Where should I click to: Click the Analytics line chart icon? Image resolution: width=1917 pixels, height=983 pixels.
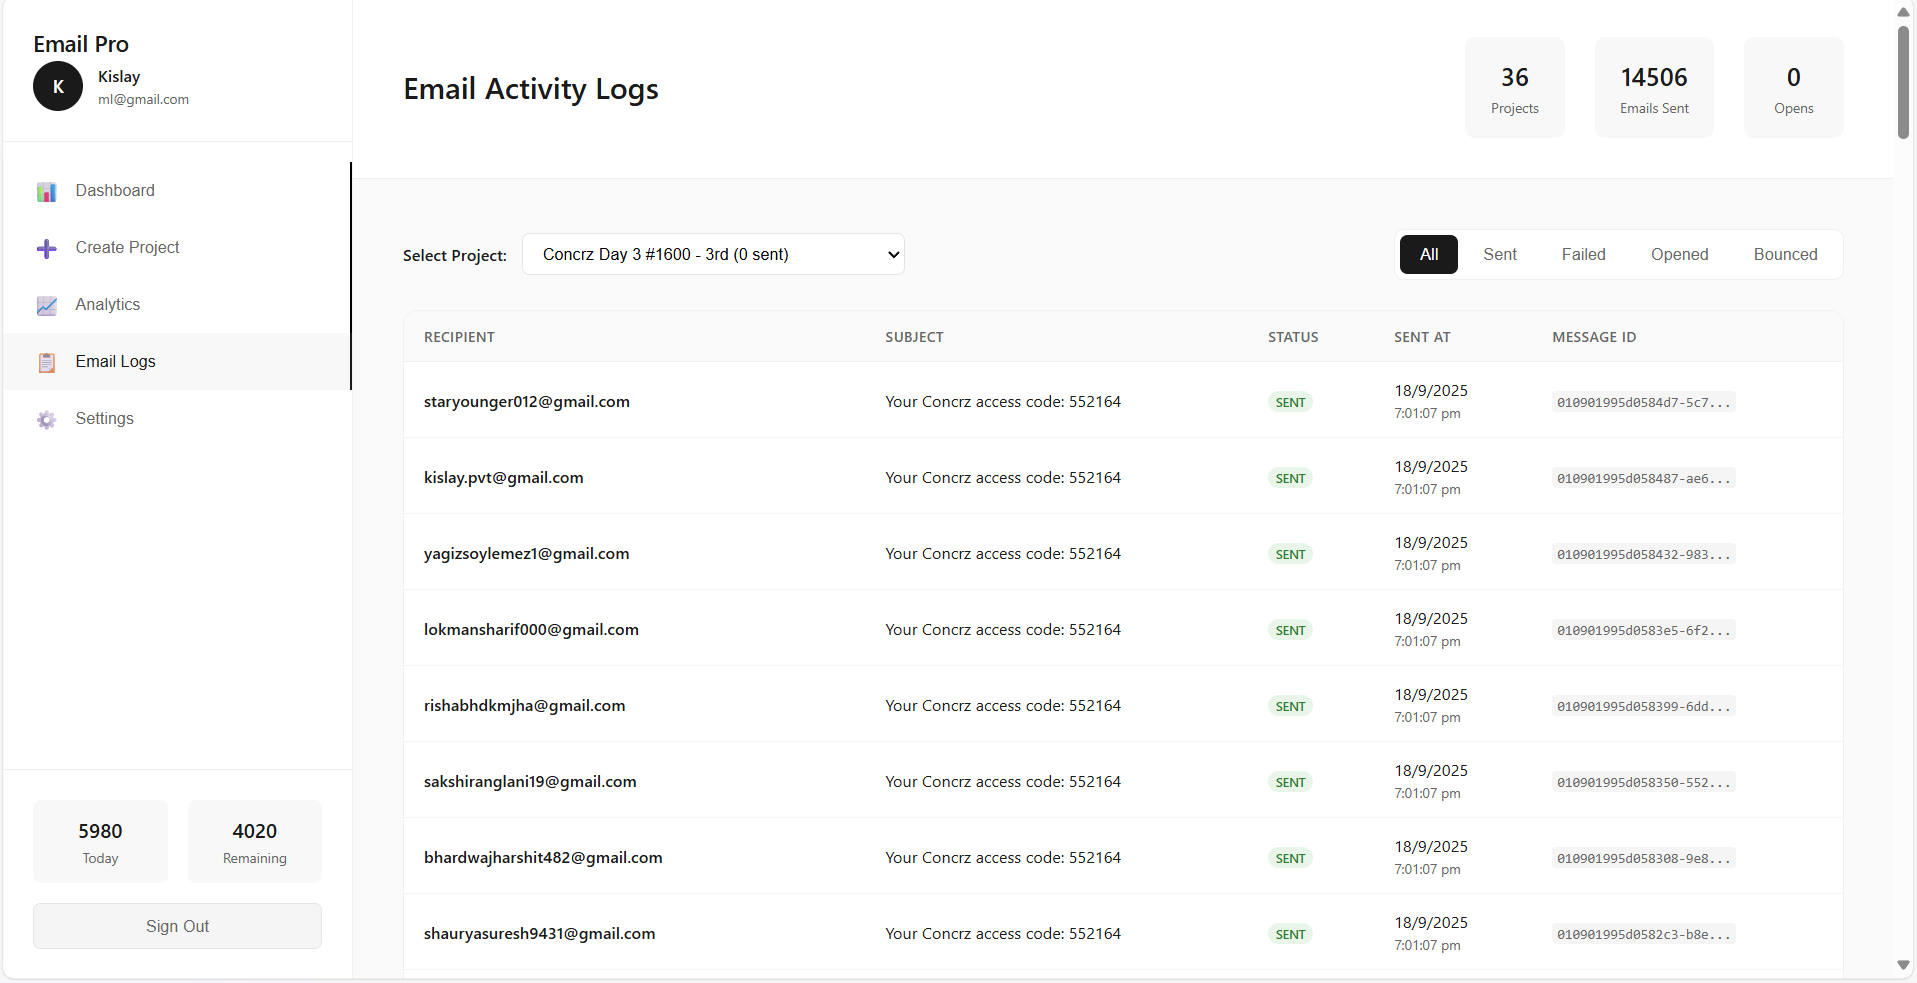47,306
